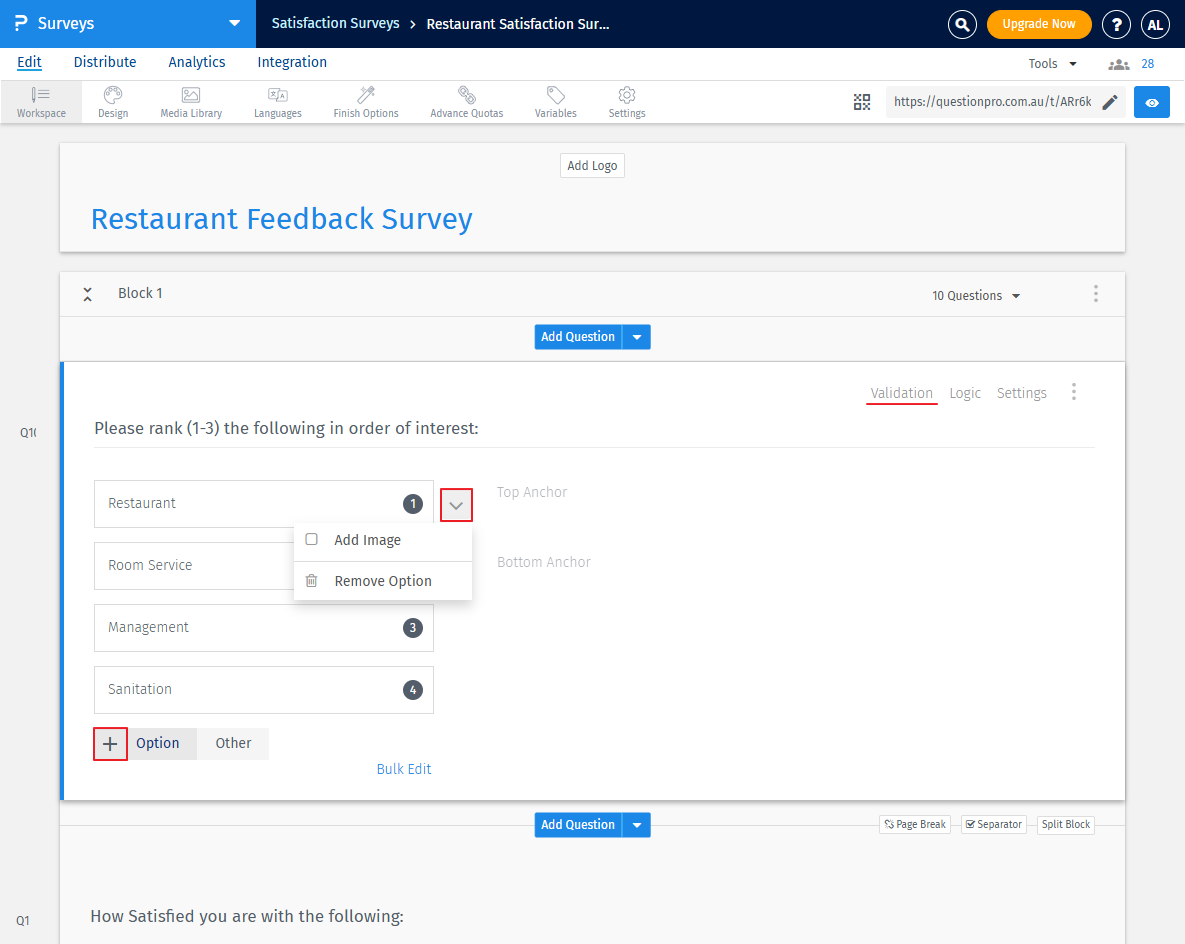The height and width of the screenshot is (944, 1185).
Task: Click the Upgrade Now button
Action: tap(1039, 24)
